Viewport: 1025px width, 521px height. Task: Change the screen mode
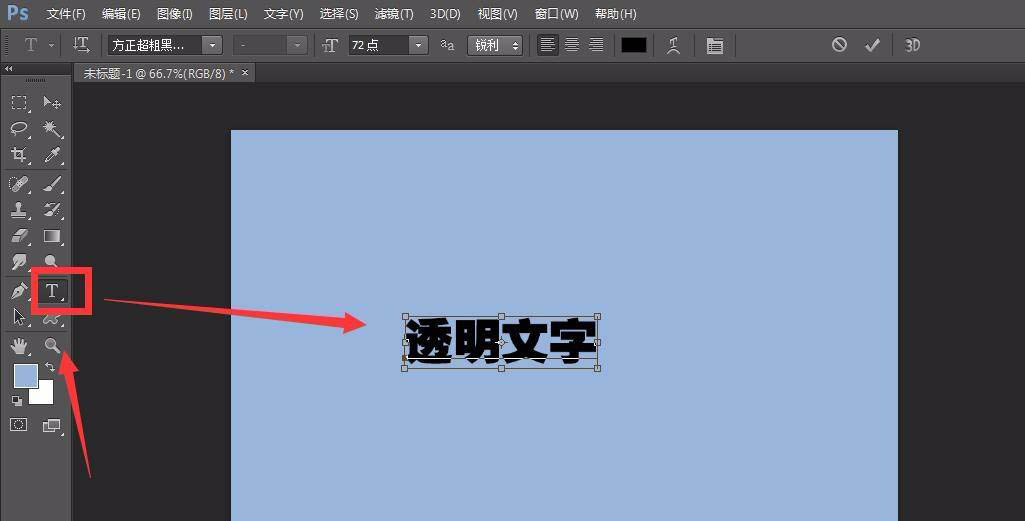pyautogui.click(x=52, y=426)
